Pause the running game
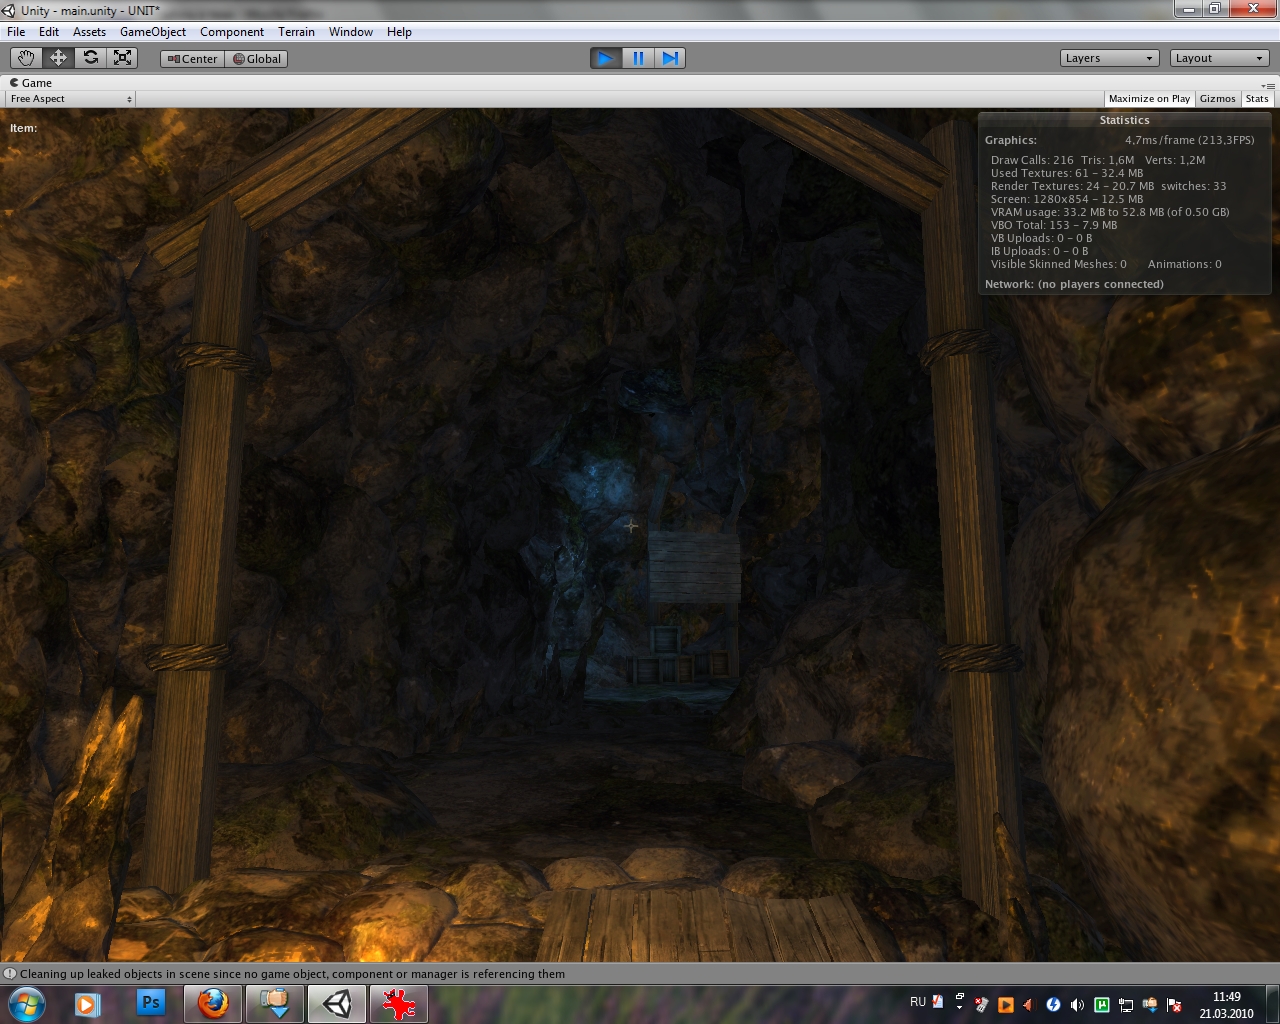This screenshot has width=1280, height=1024. coord(638,58)
